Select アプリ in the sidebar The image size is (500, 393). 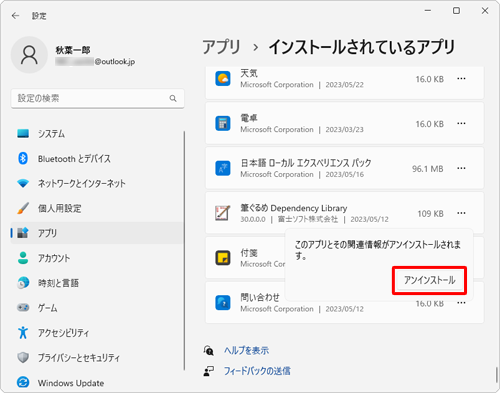point(97,233)
